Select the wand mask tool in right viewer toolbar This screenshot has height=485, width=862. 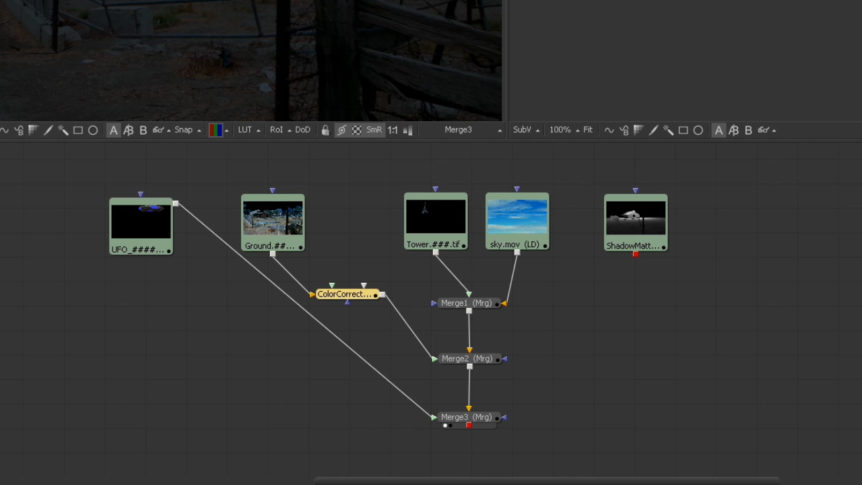pyautogui.click(x=668, y=130)
